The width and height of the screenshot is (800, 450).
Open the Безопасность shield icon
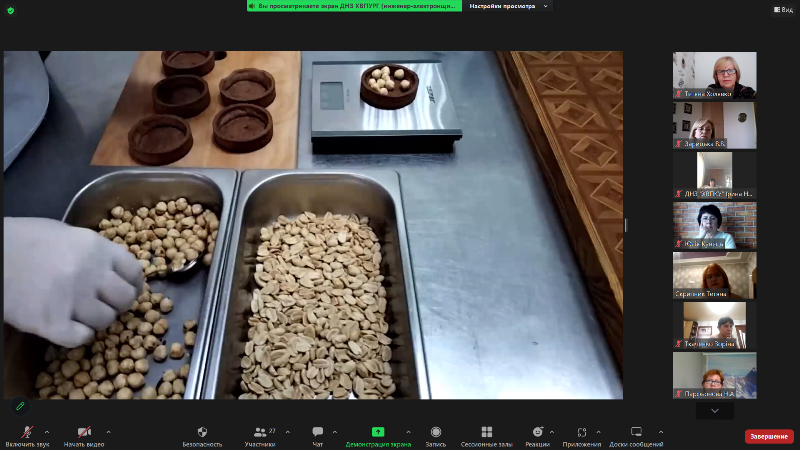coord(202,432)
